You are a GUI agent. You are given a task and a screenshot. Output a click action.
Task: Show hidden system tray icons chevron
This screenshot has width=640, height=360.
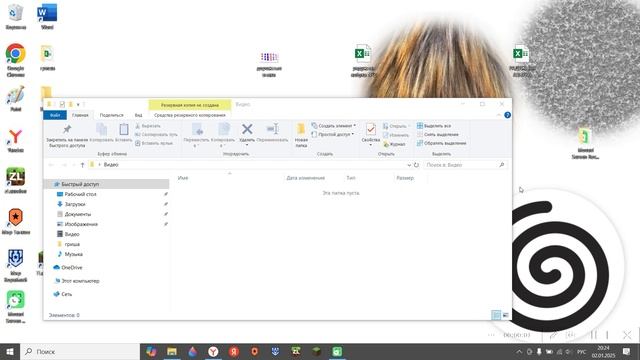click(519, 351)
